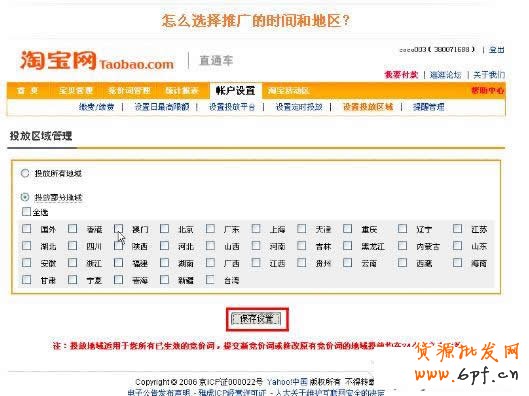Tick the 河南 region checkbox
529x396 pixels.
(256, 246)
